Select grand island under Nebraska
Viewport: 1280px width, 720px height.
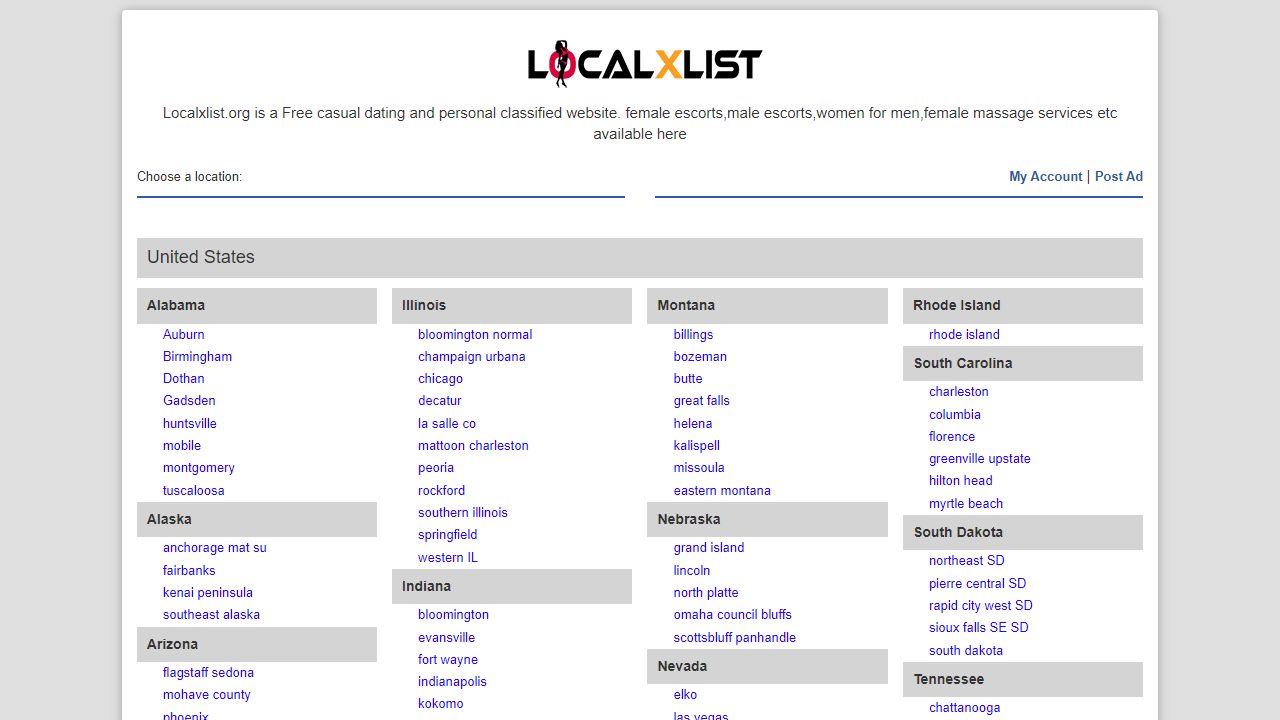tap(709, 547)
